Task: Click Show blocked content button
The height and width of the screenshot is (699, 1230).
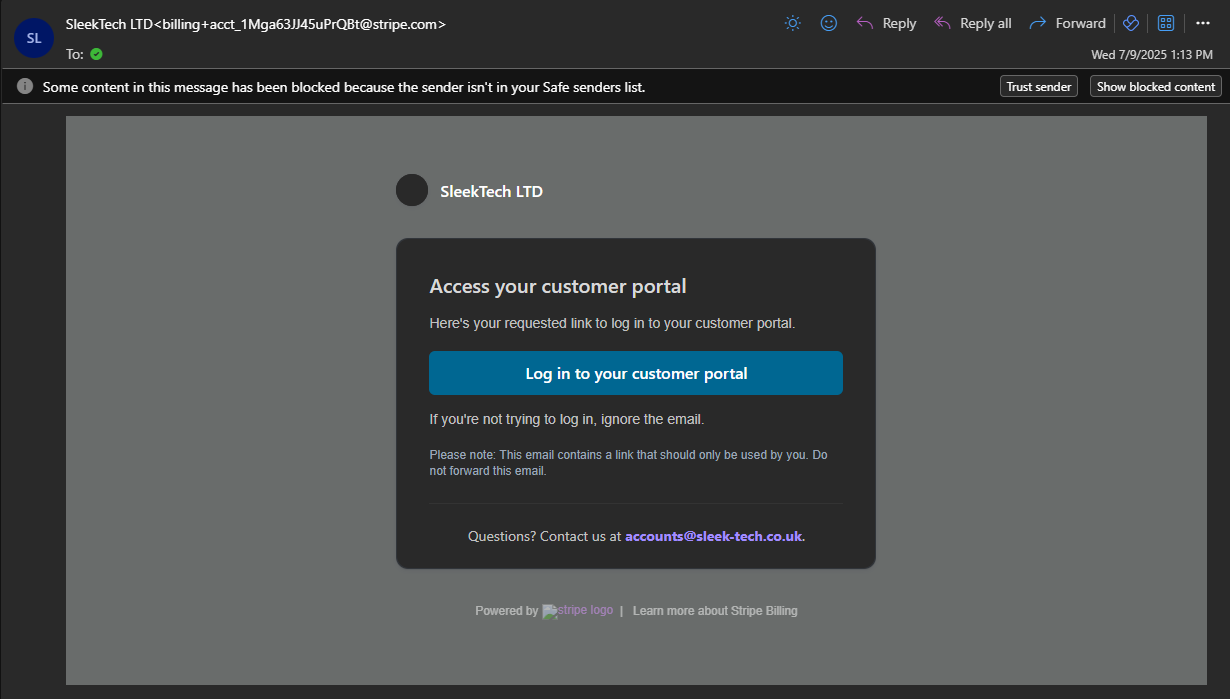Action: tap(1156, 87)
